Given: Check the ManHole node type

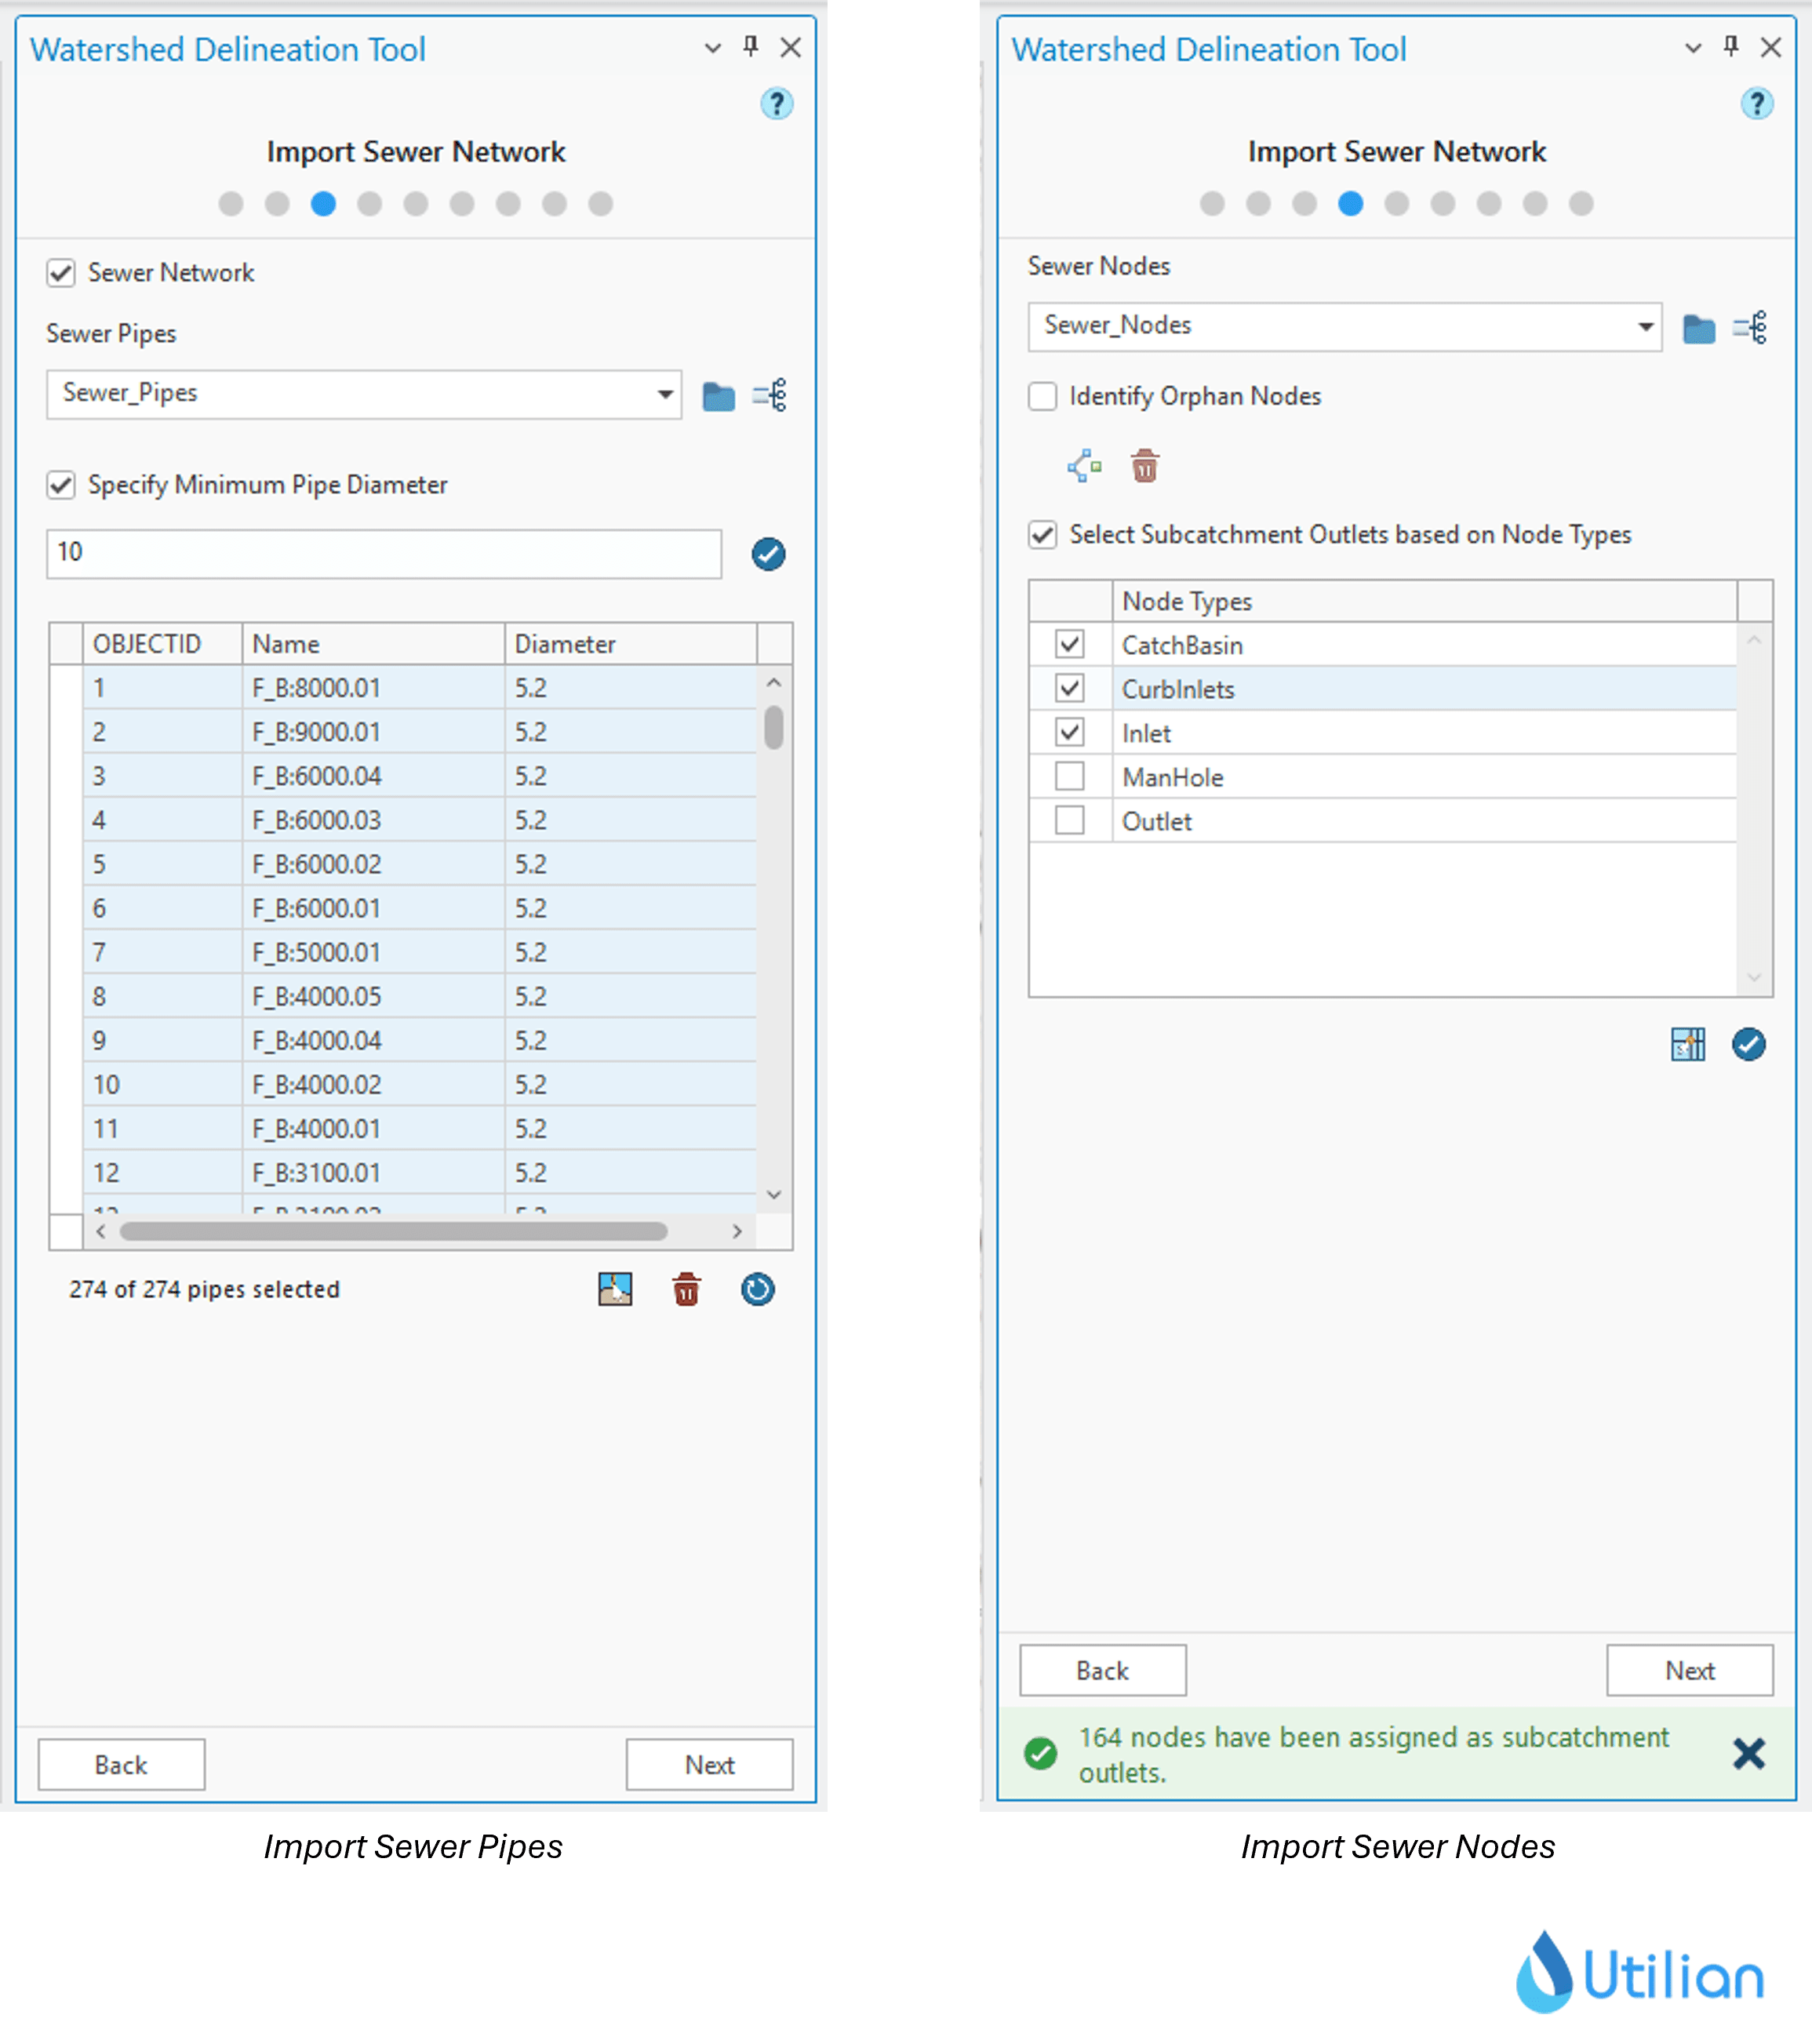Looking at the screenshot, I should (x=1069, y=776).
